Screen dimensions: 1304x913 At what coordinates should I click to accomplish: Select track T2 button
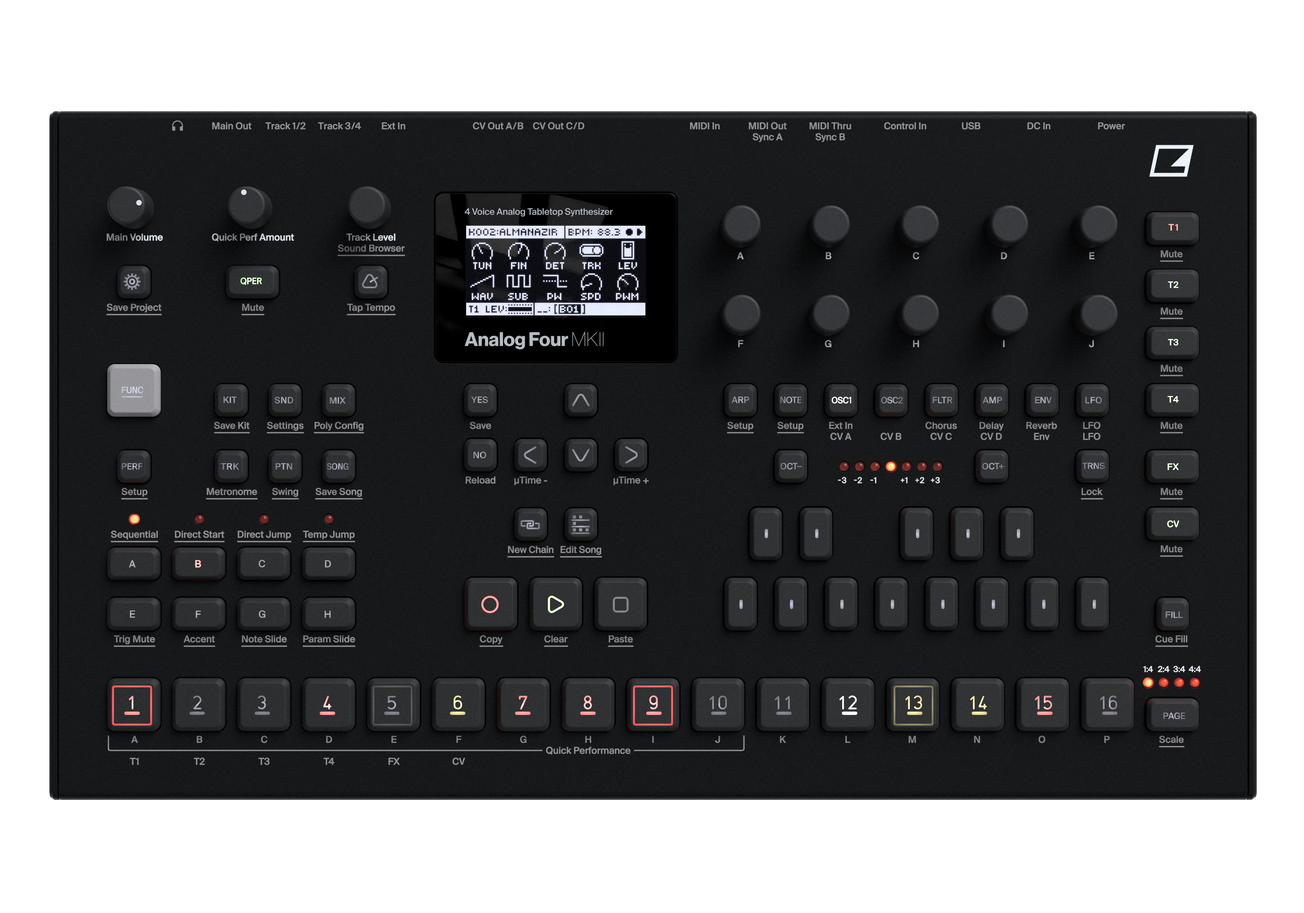point(1172,285)
